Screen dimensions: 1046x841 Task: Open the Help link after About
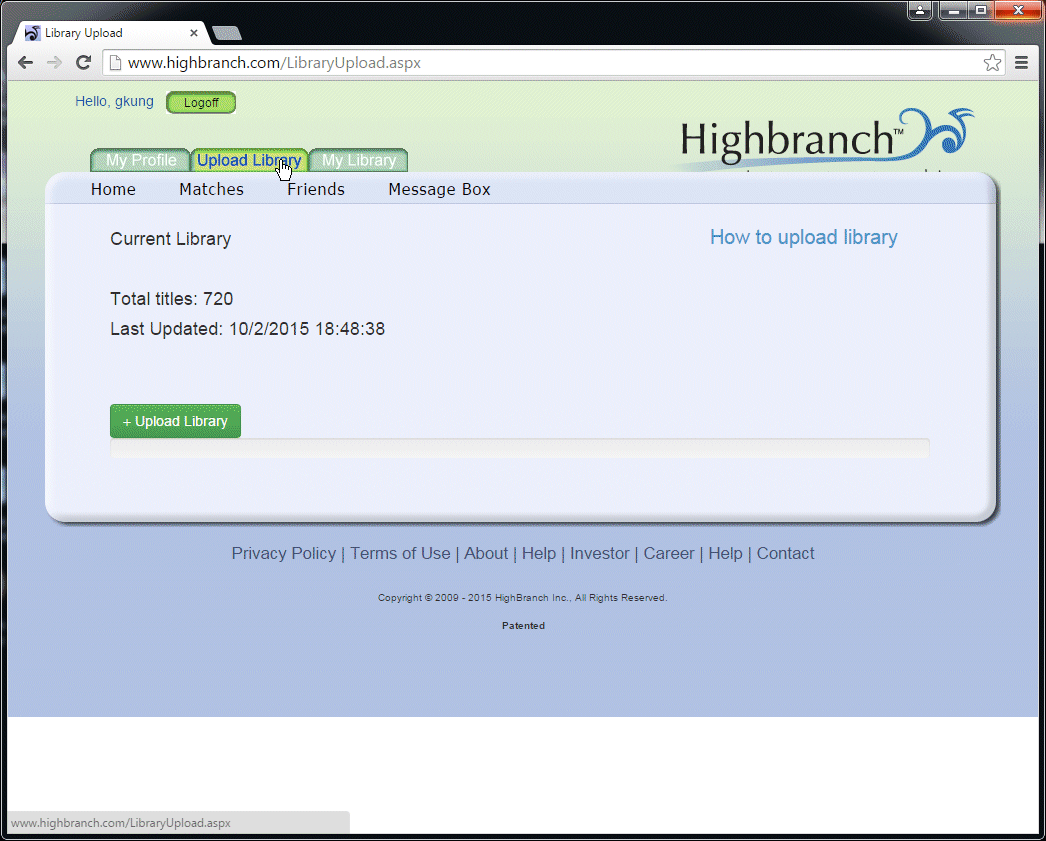click(x=538, y=554)
